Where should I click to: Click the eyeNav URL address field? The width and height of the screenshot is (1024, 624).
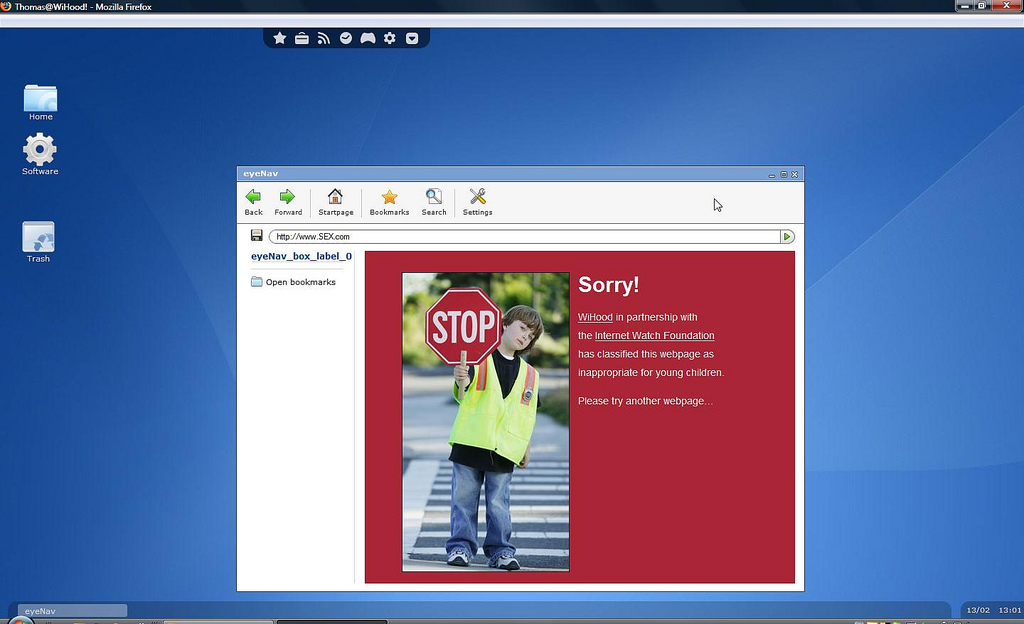tap(524, 236)
